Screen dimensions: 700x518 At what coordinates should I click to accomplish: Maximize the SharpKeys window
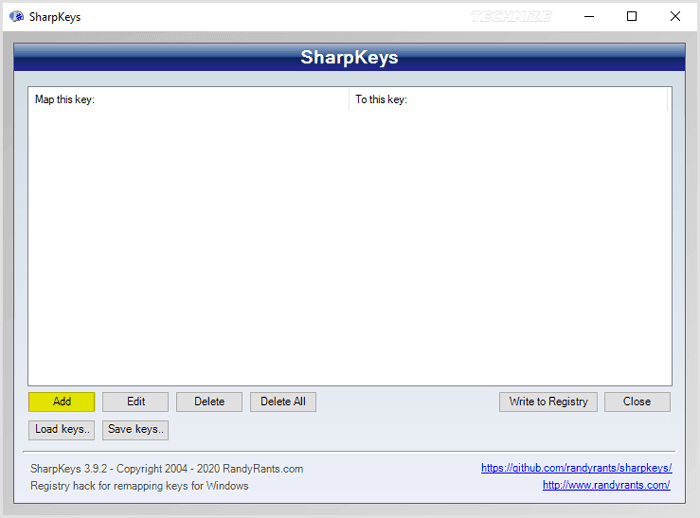tap(632, 17)
